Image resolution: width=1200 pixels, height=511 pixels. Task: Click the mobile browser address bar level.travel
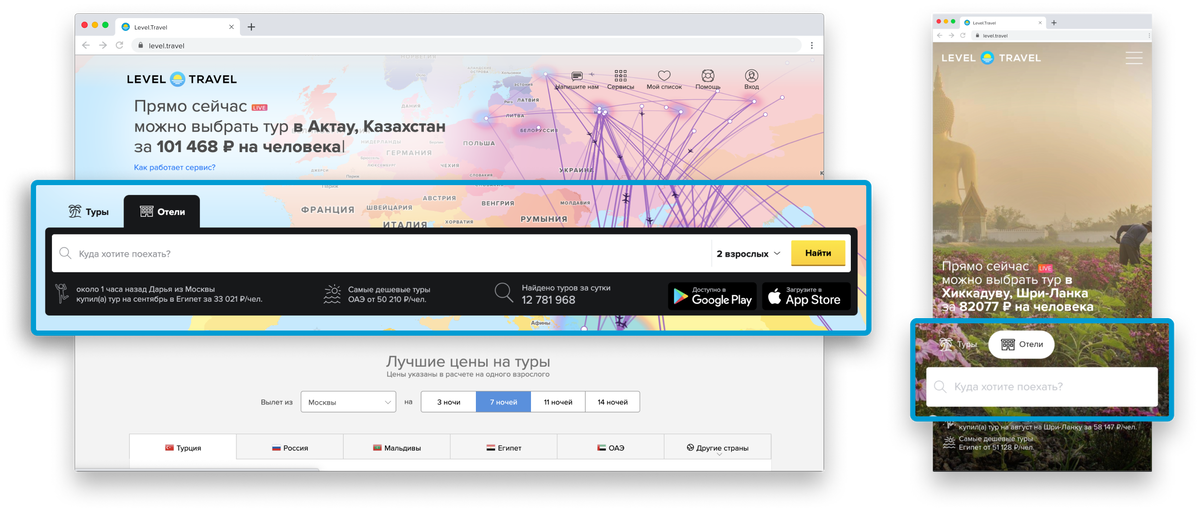pyautogui.click(x=1058, y=35)
